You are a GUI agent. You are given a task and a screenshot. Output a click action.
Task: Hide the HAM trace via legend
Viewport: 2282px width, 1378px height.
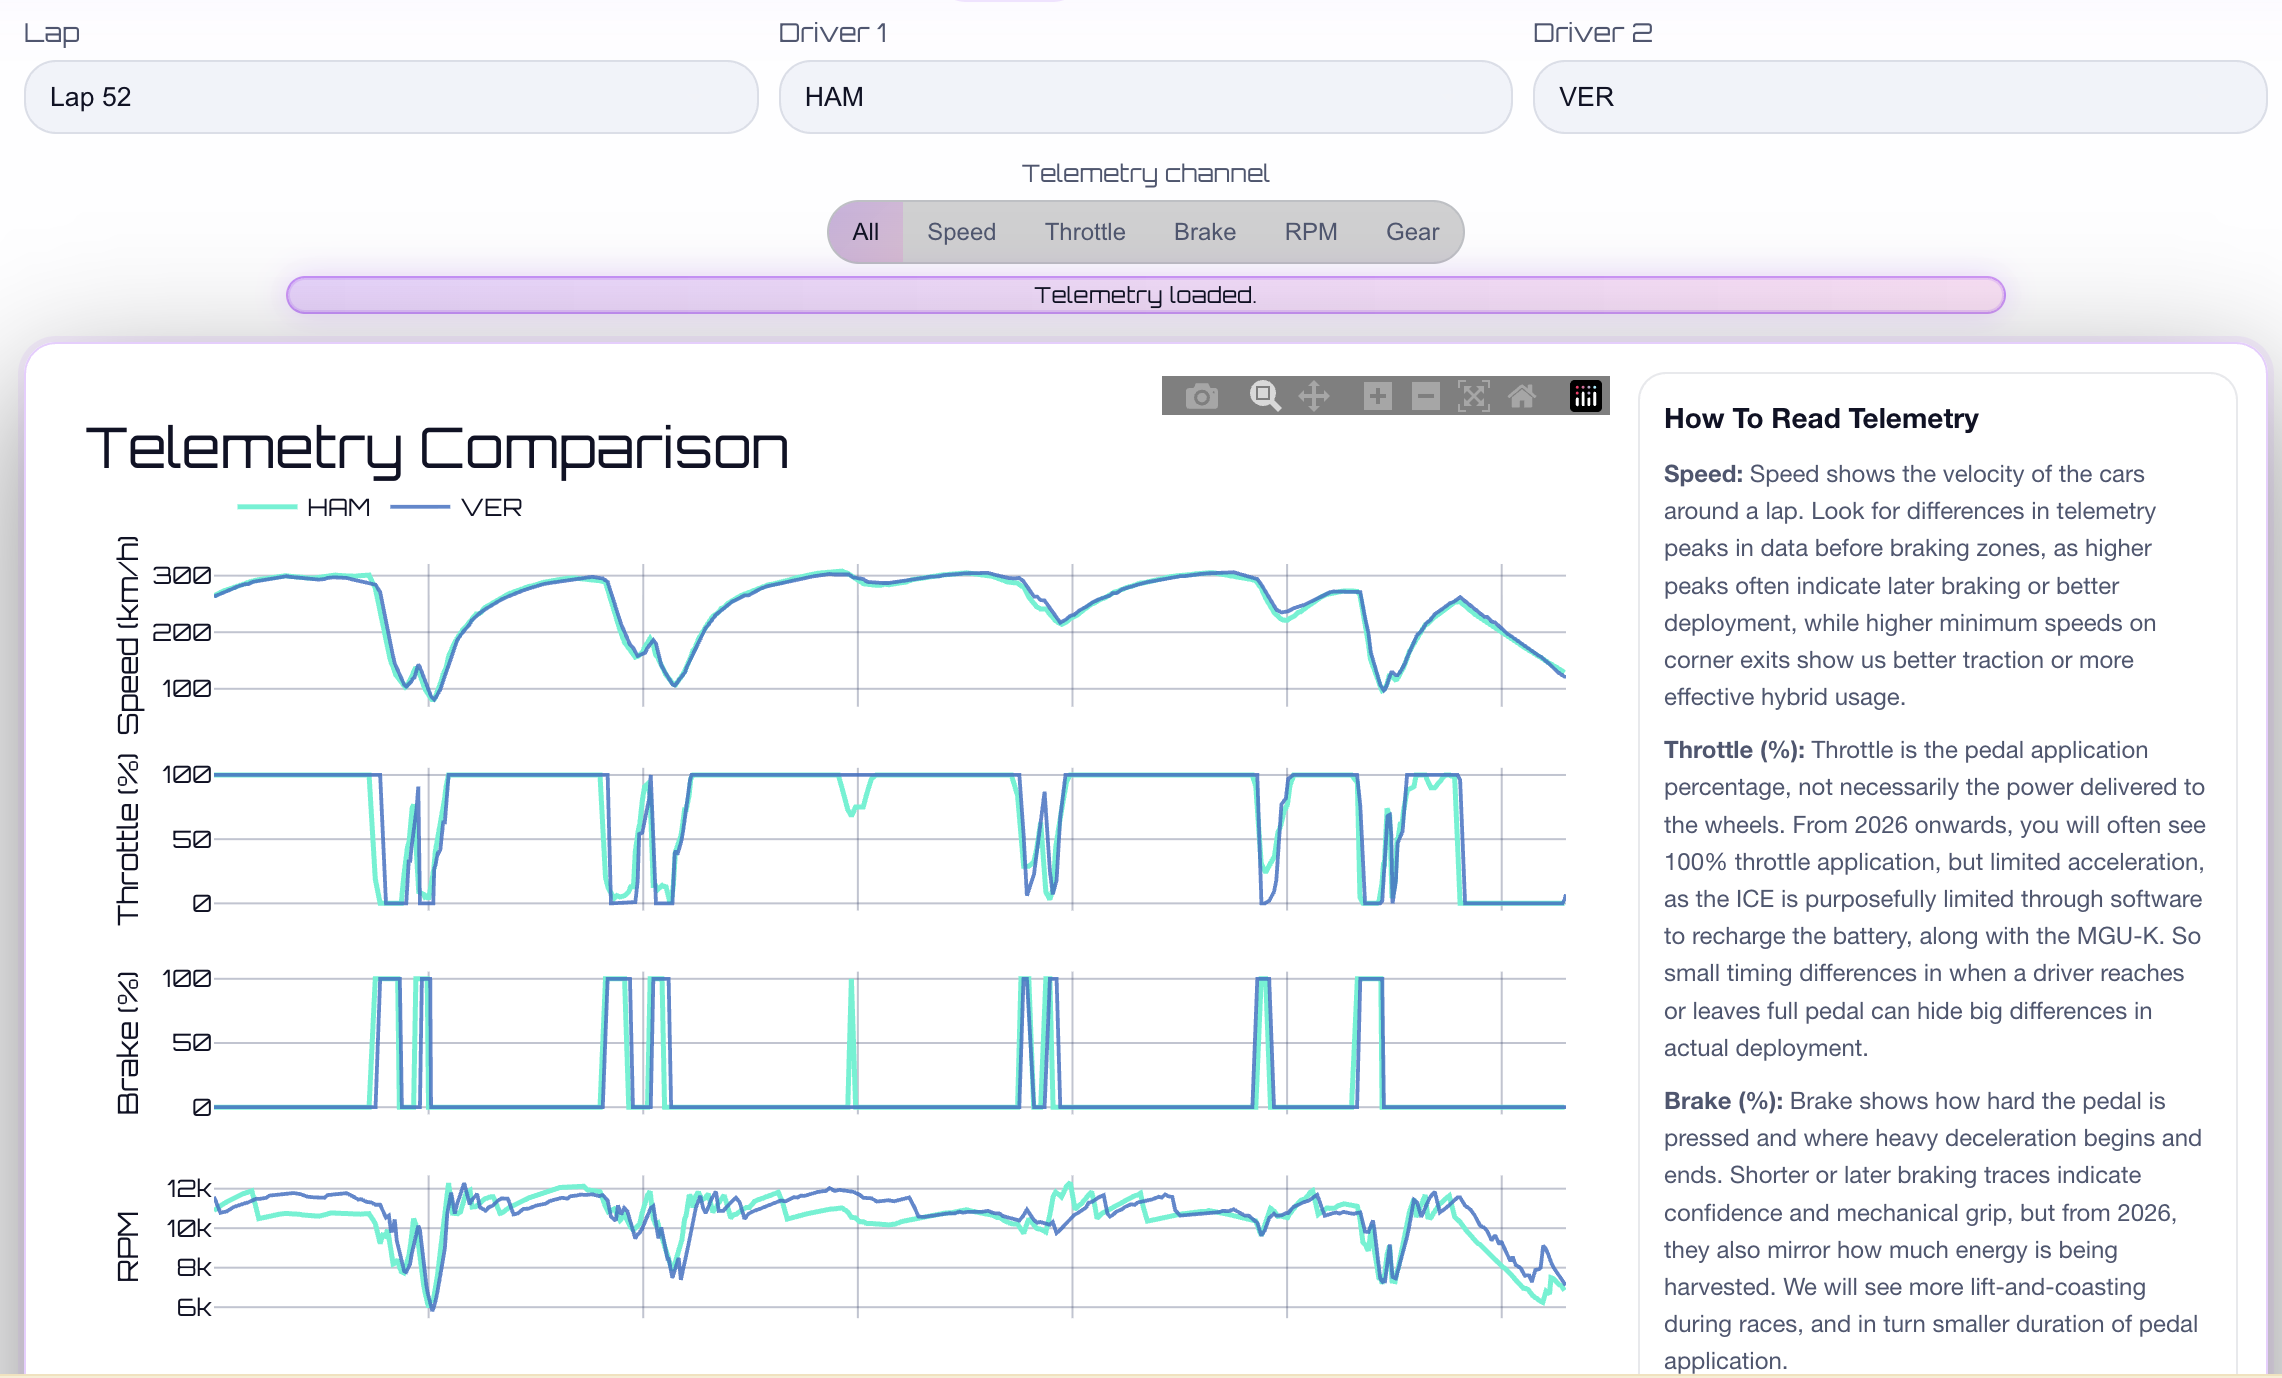338,507
